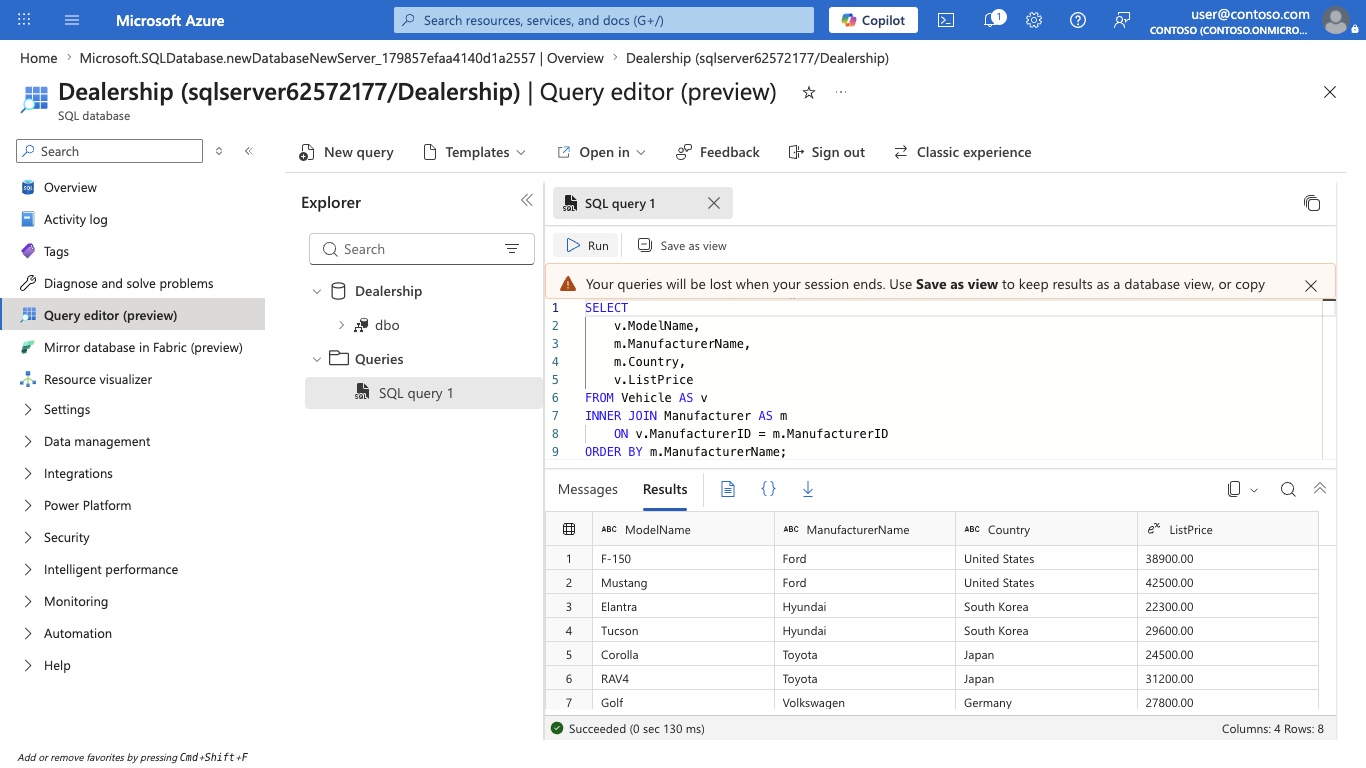Click the grid select-all icon in results header

pyautogui.click(x=569, y=529)
